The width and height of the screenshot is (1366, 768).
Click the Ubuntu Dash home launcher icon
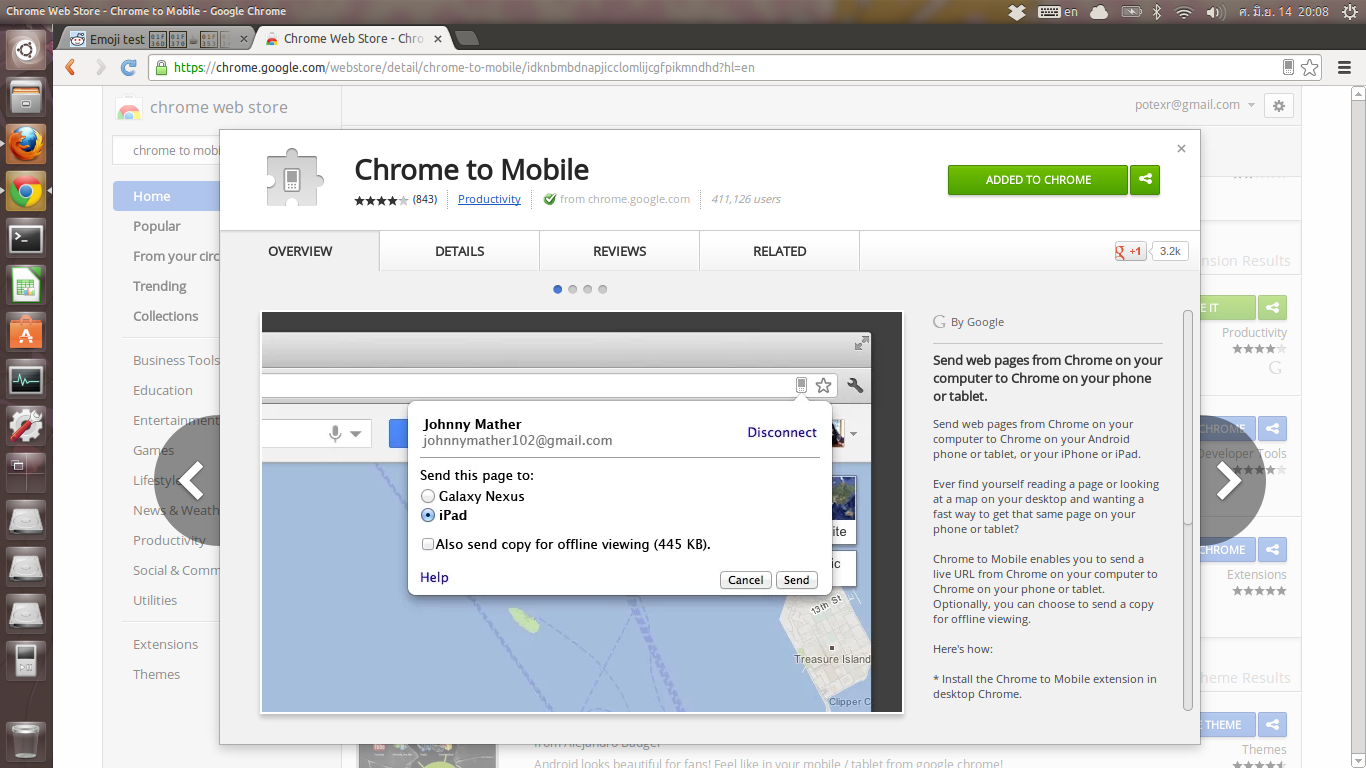pyautogui.click(x=26, y=48)
